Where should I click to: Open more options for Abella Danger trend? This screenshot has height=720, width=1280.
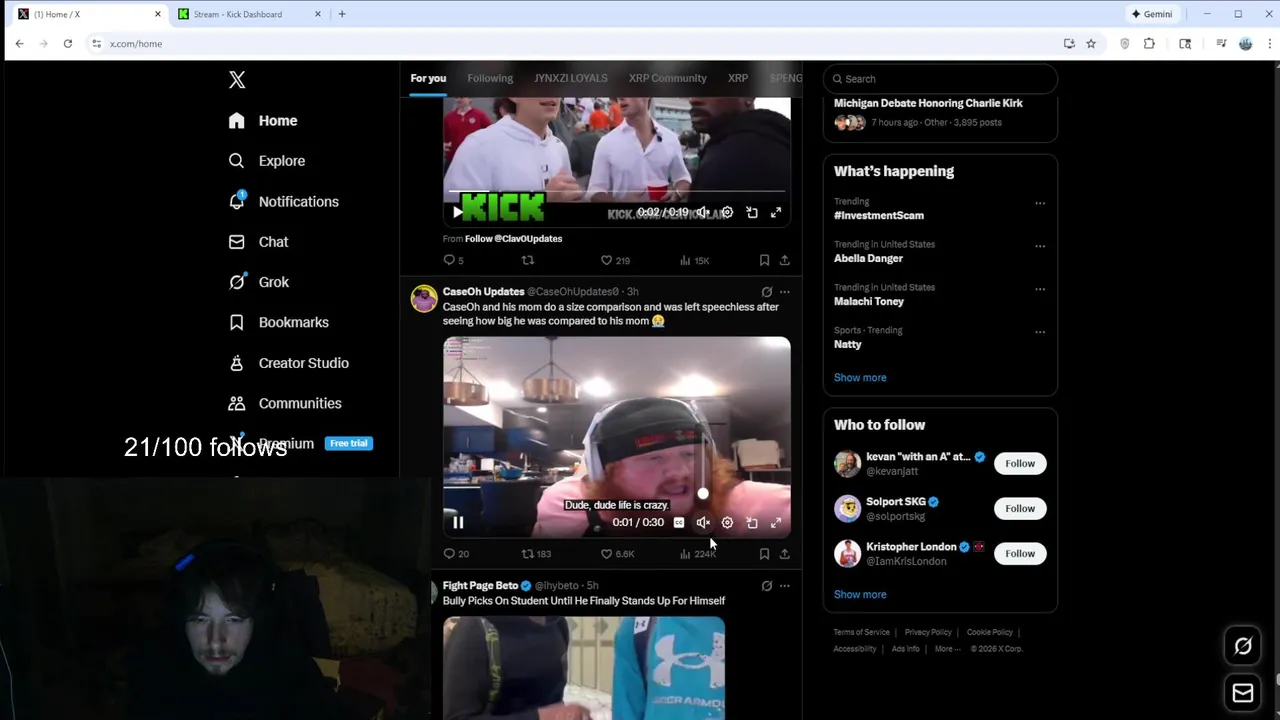(x=1040, y=246)
